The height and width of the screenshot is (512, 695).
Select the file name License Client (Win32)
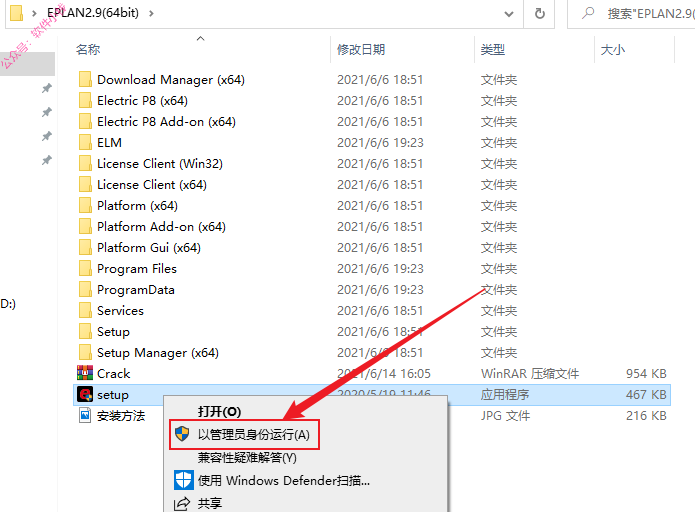click(x=160, y=164)
